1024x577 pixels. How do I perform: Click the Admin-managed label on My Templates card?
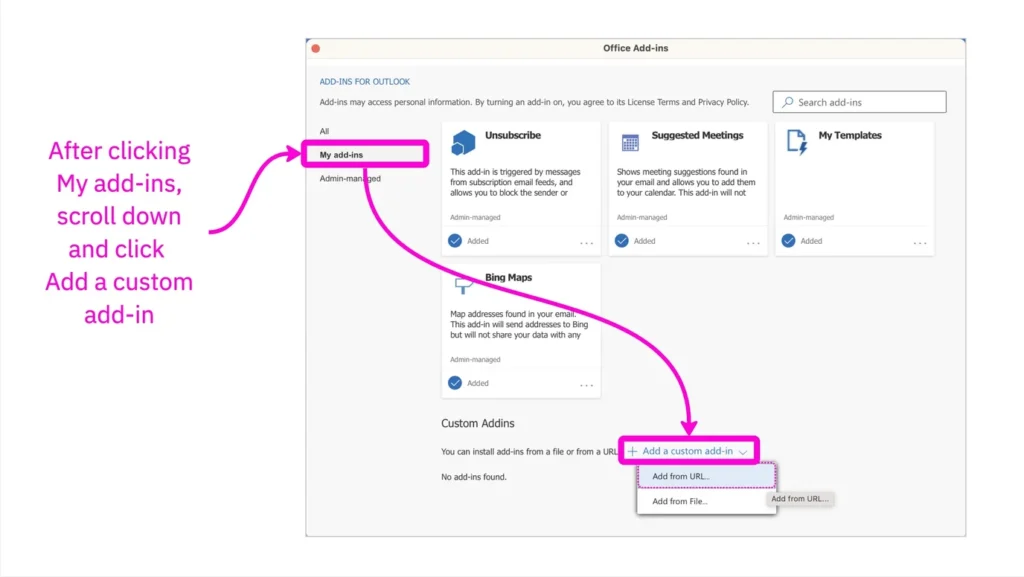point(808,217)
